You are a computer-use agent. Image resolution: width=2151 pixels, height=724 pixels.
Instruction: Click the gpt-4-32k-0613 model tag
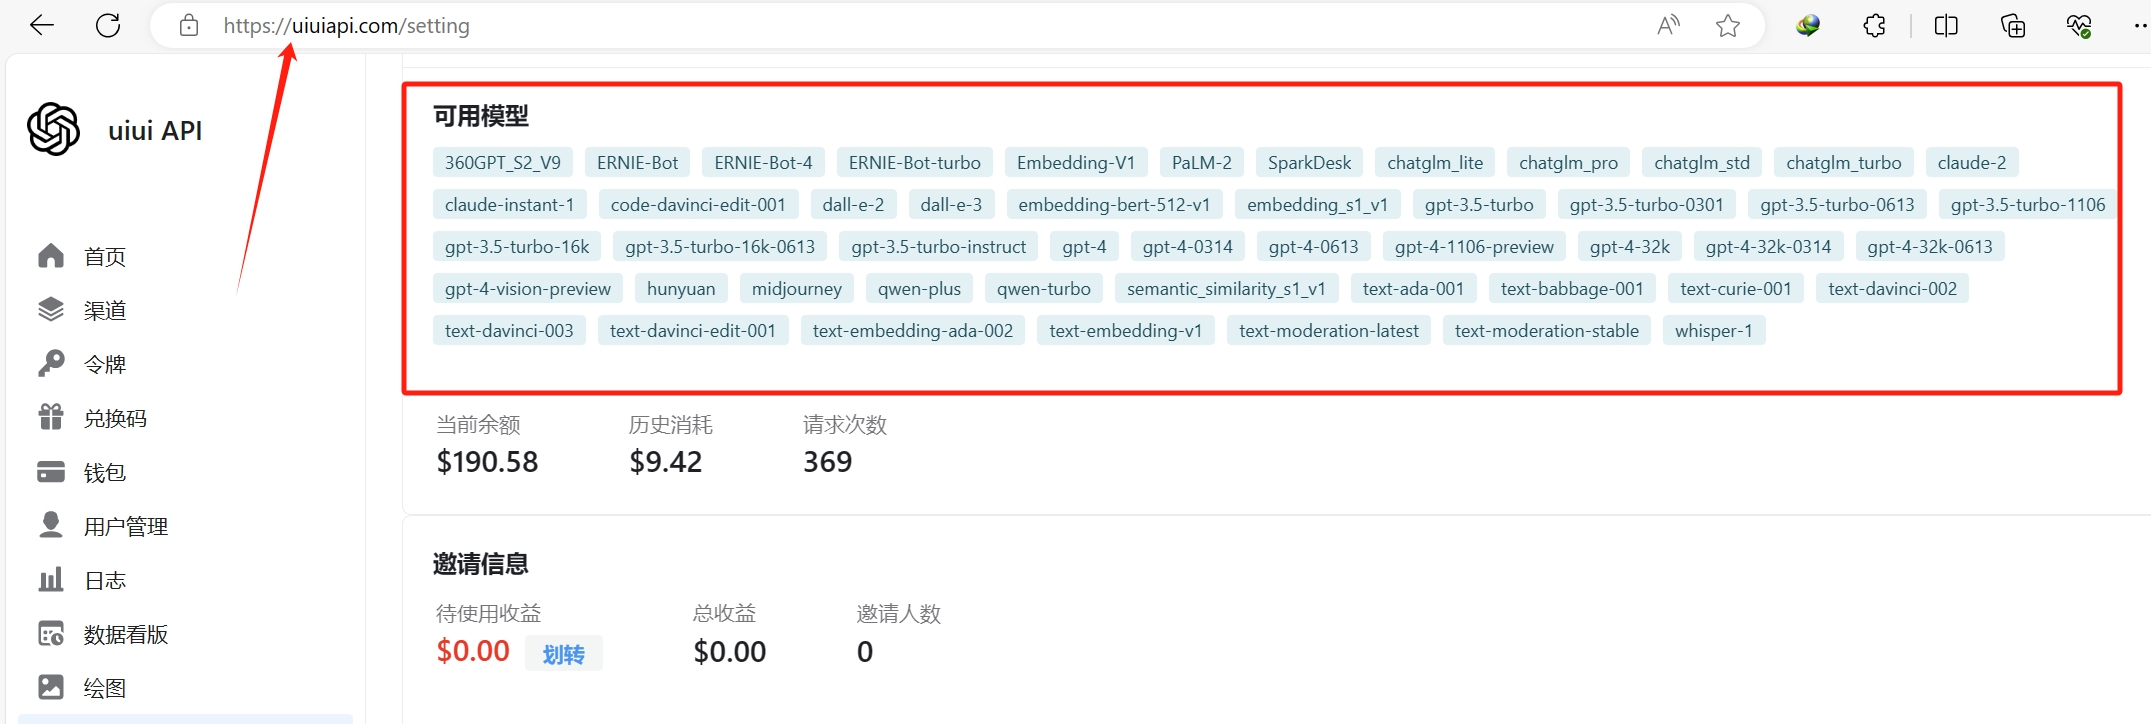pos(1930,247)
